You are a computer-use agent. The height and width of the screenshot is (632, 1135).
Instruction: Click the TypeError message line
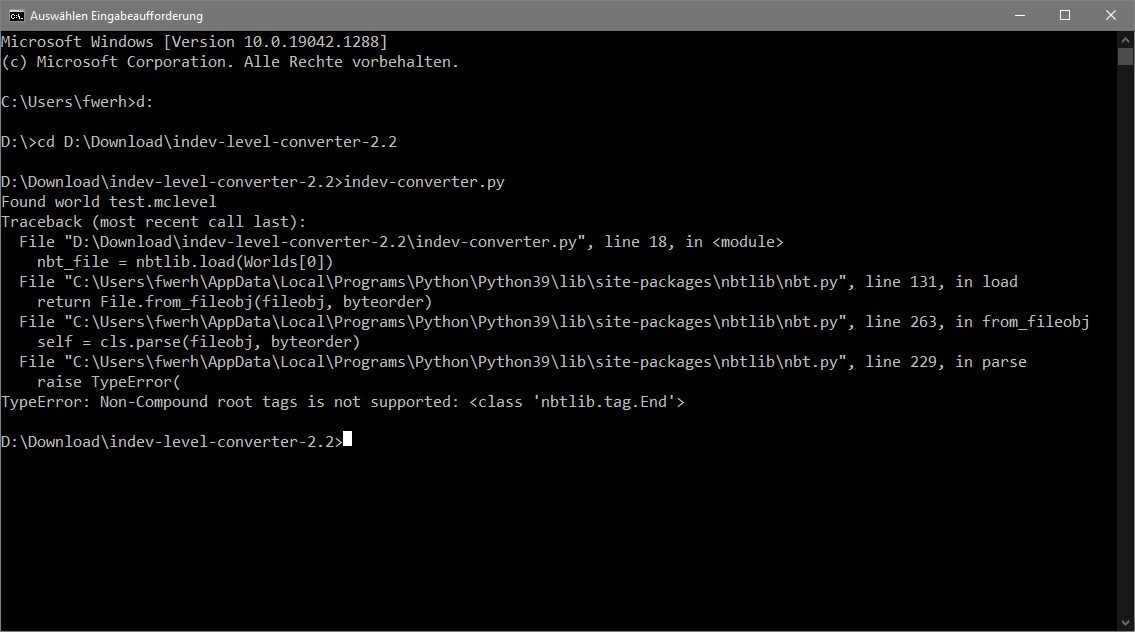tap(342, 401)
